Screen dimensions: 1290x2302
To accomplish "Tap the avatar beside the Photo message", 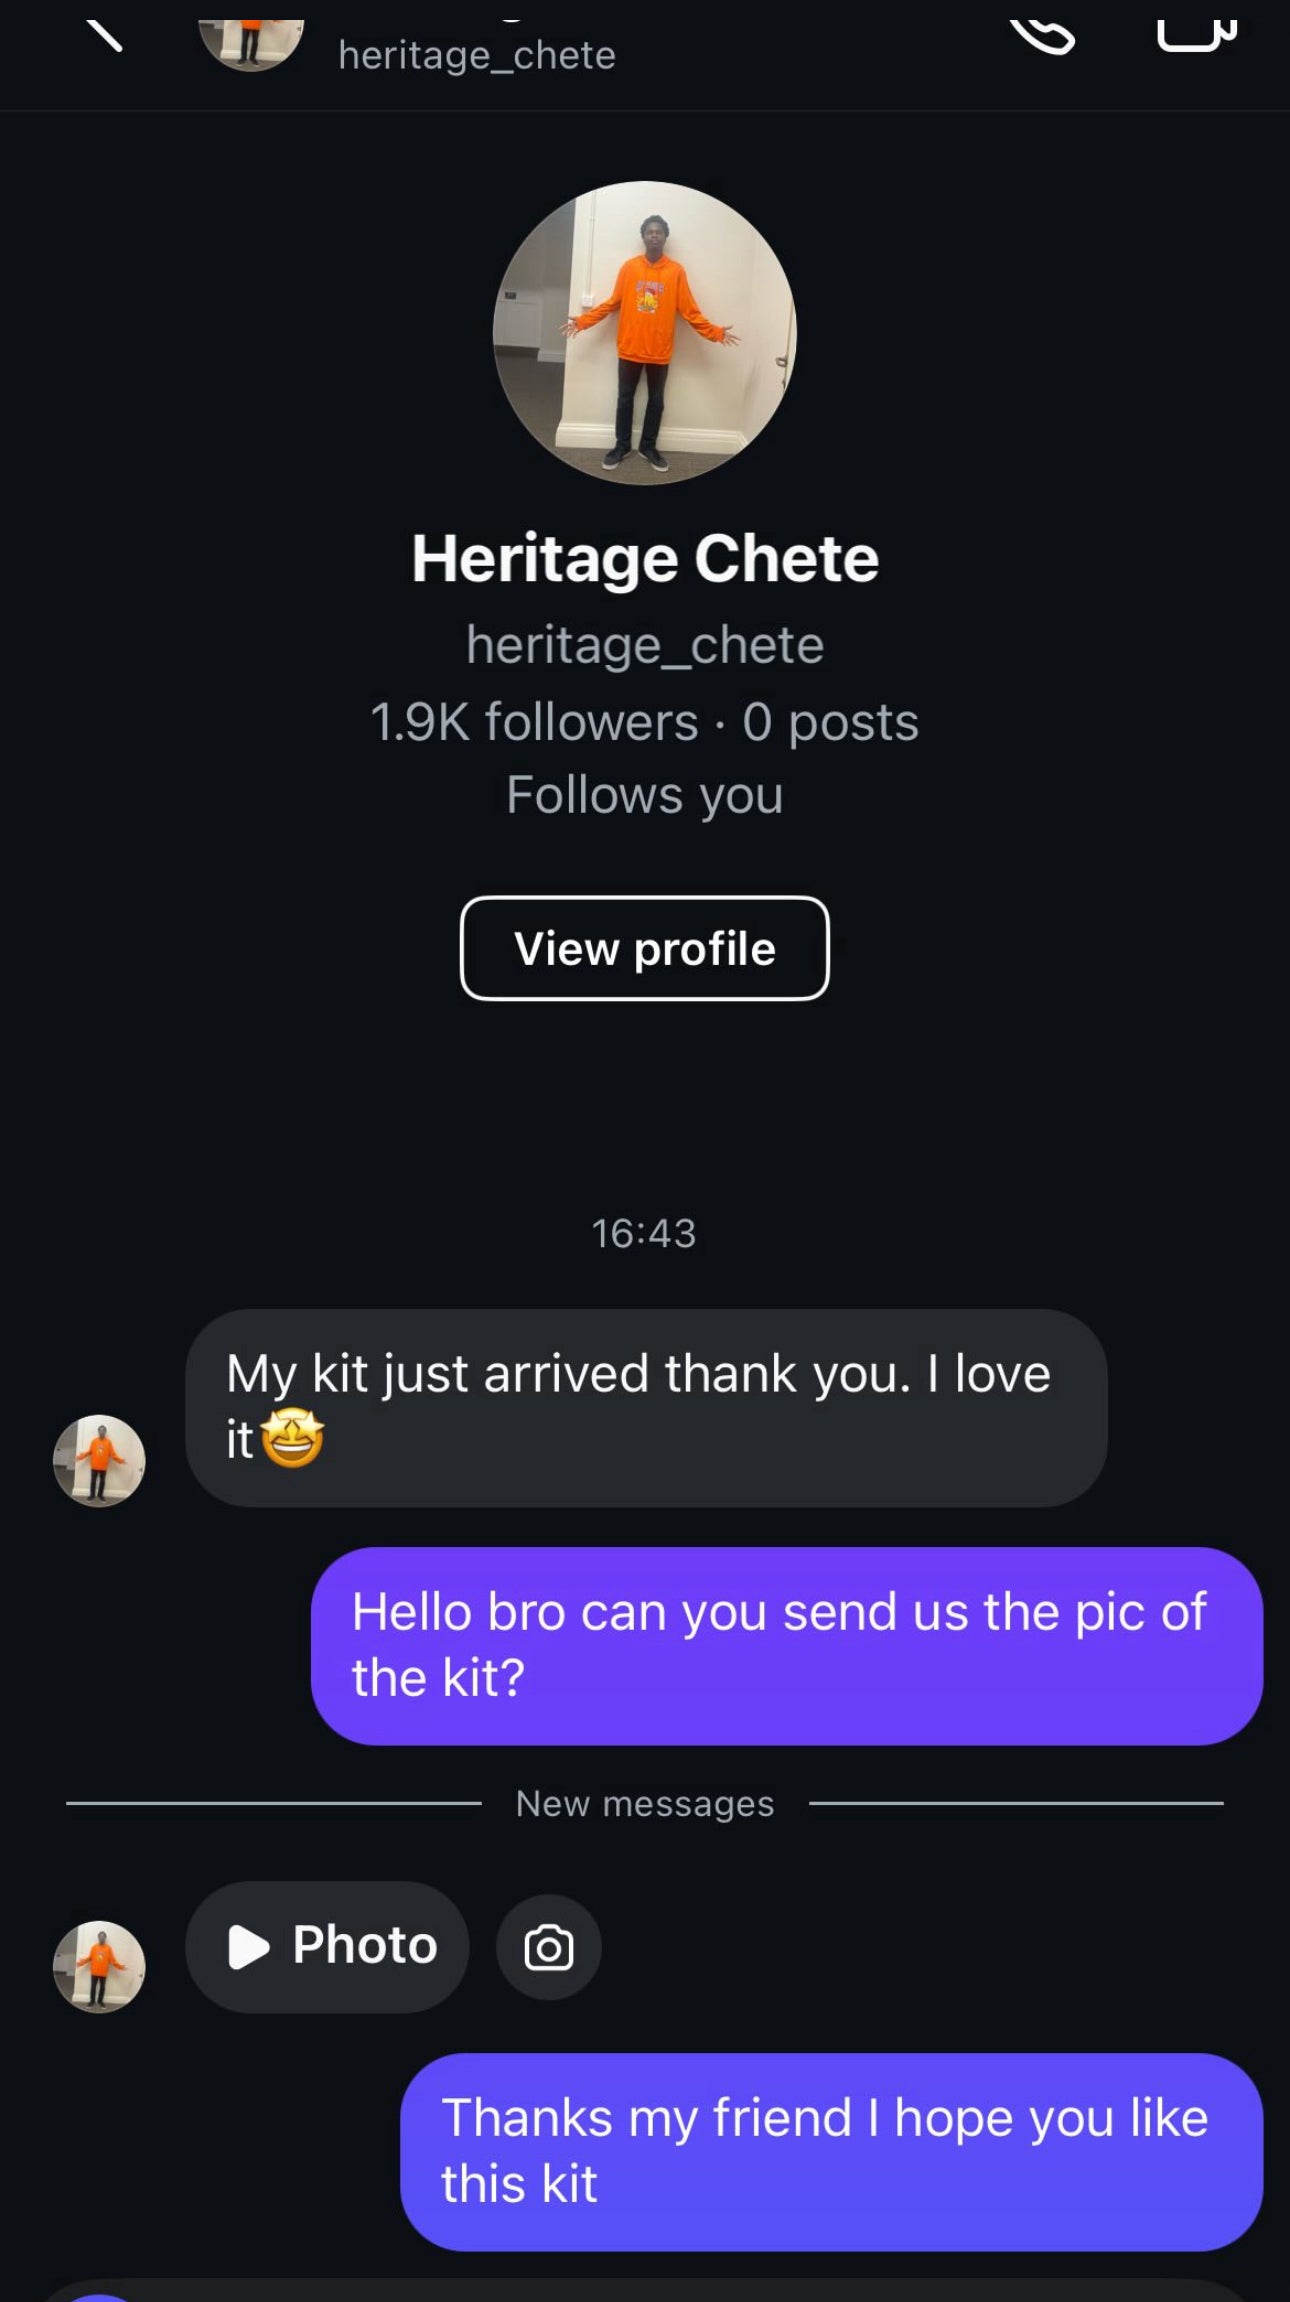I will (x=99, y=1966).
